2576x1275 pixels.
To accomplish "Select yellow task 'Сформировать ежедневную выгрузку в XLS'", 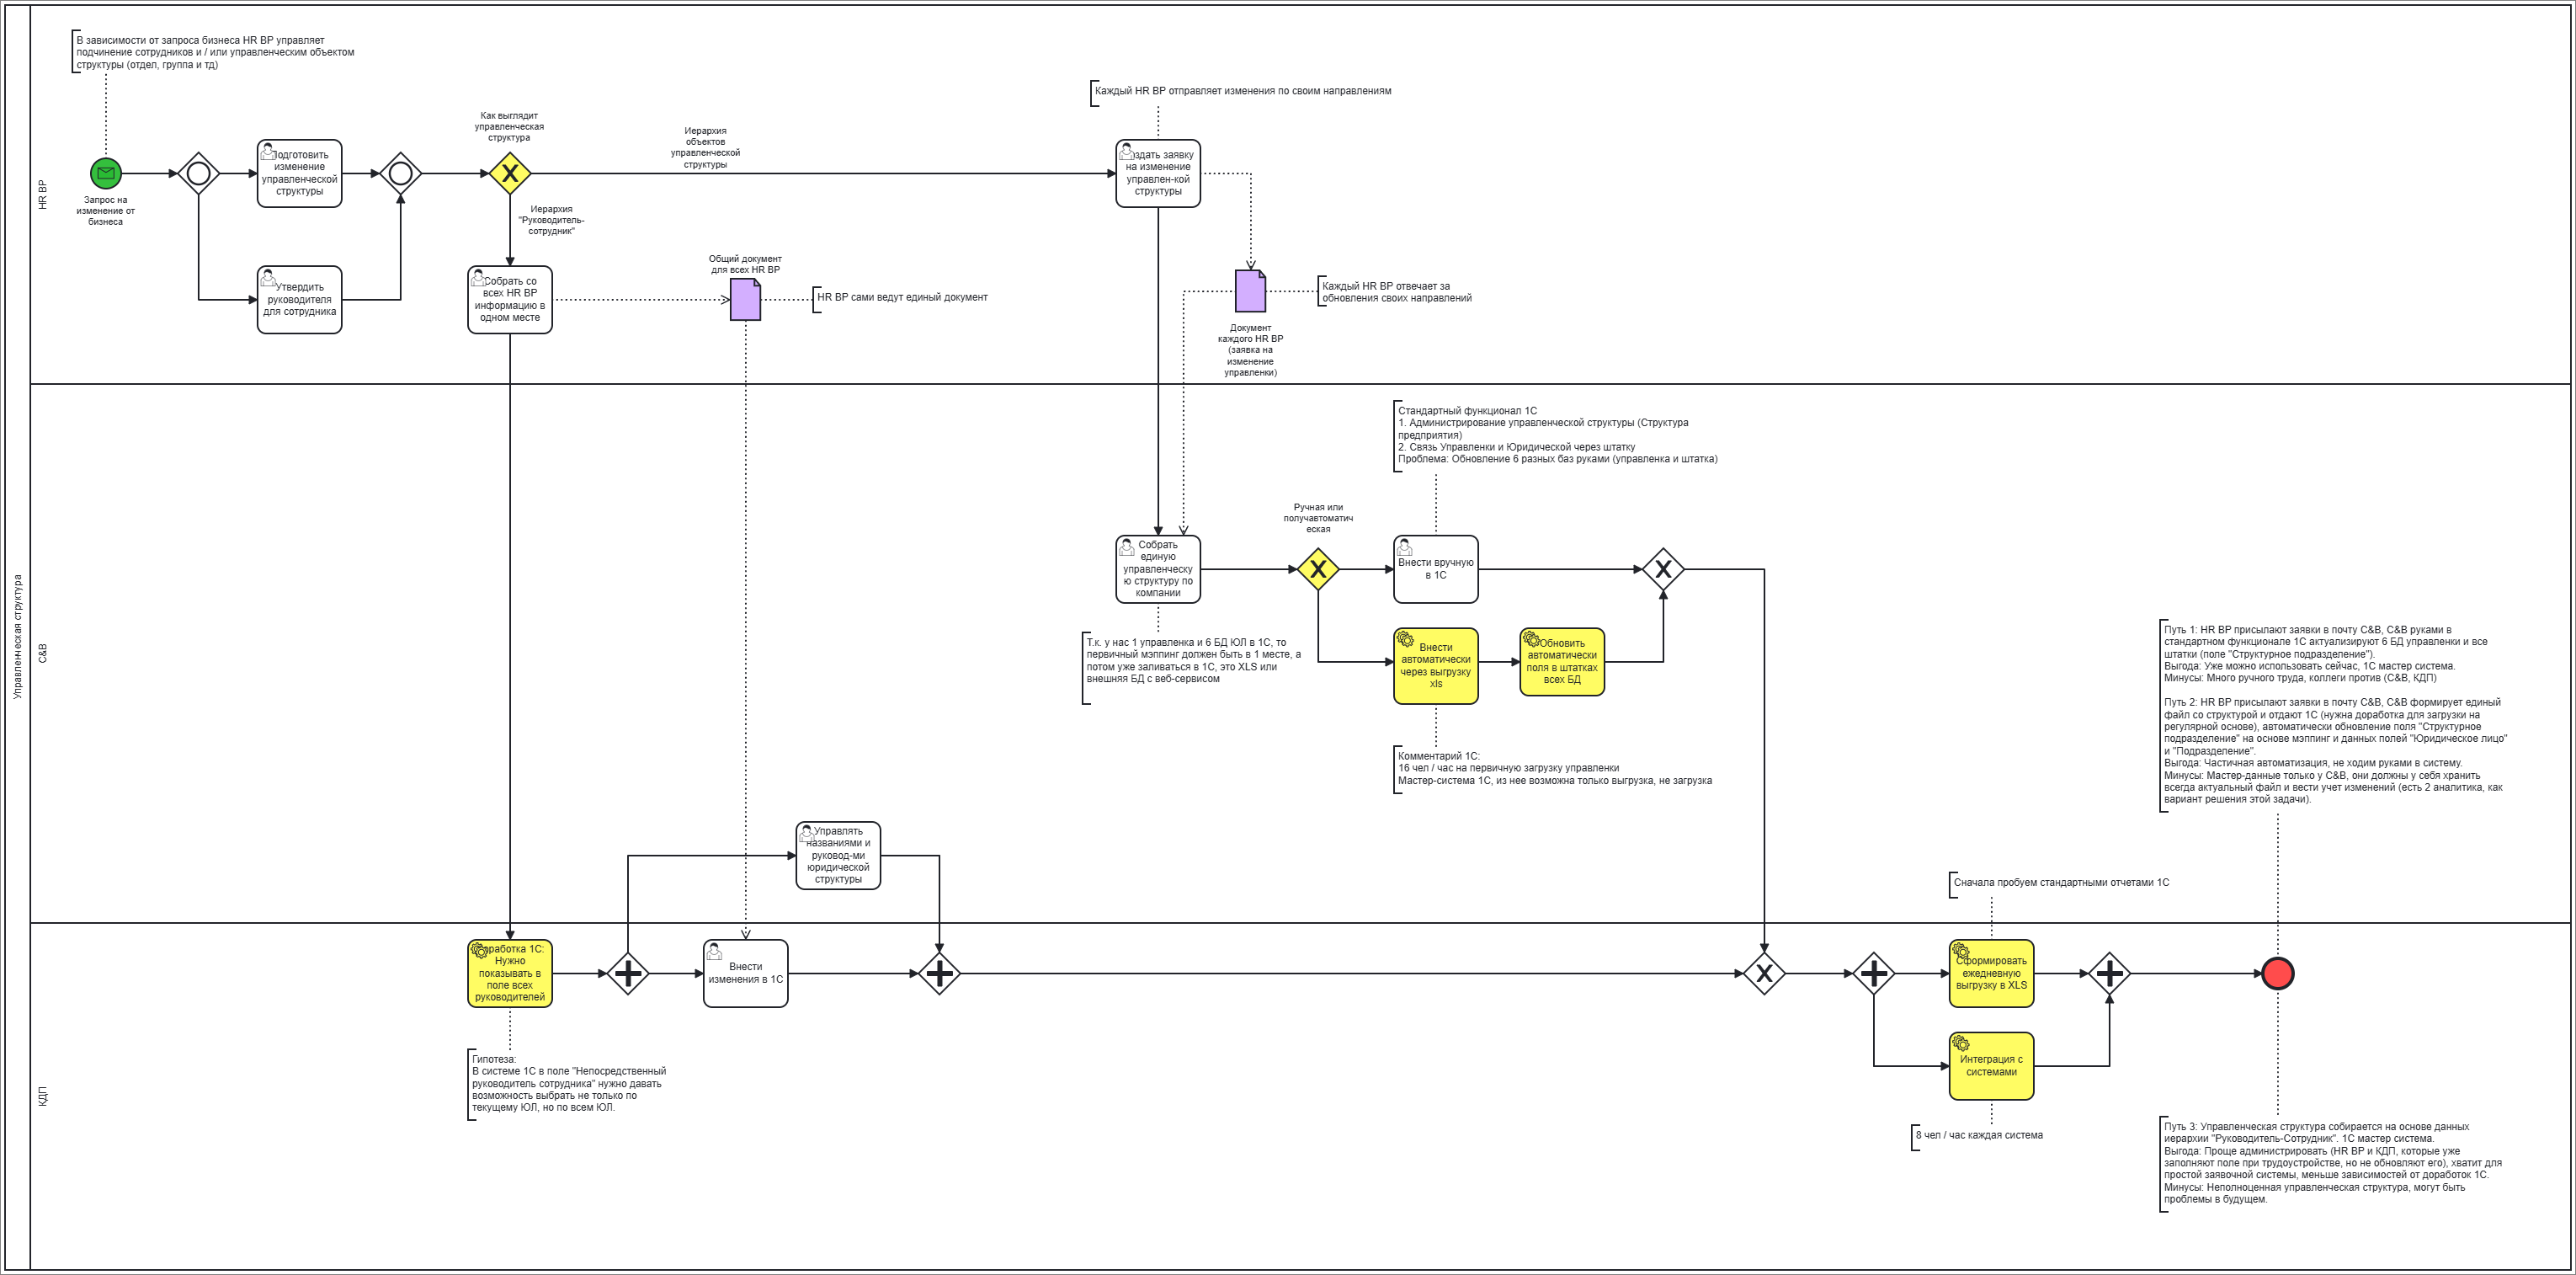I will [1991, 973].
